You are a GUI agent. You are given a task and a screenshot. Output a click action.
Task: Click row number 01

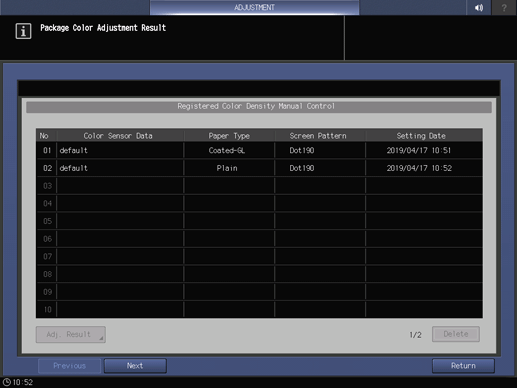[47, 150]
